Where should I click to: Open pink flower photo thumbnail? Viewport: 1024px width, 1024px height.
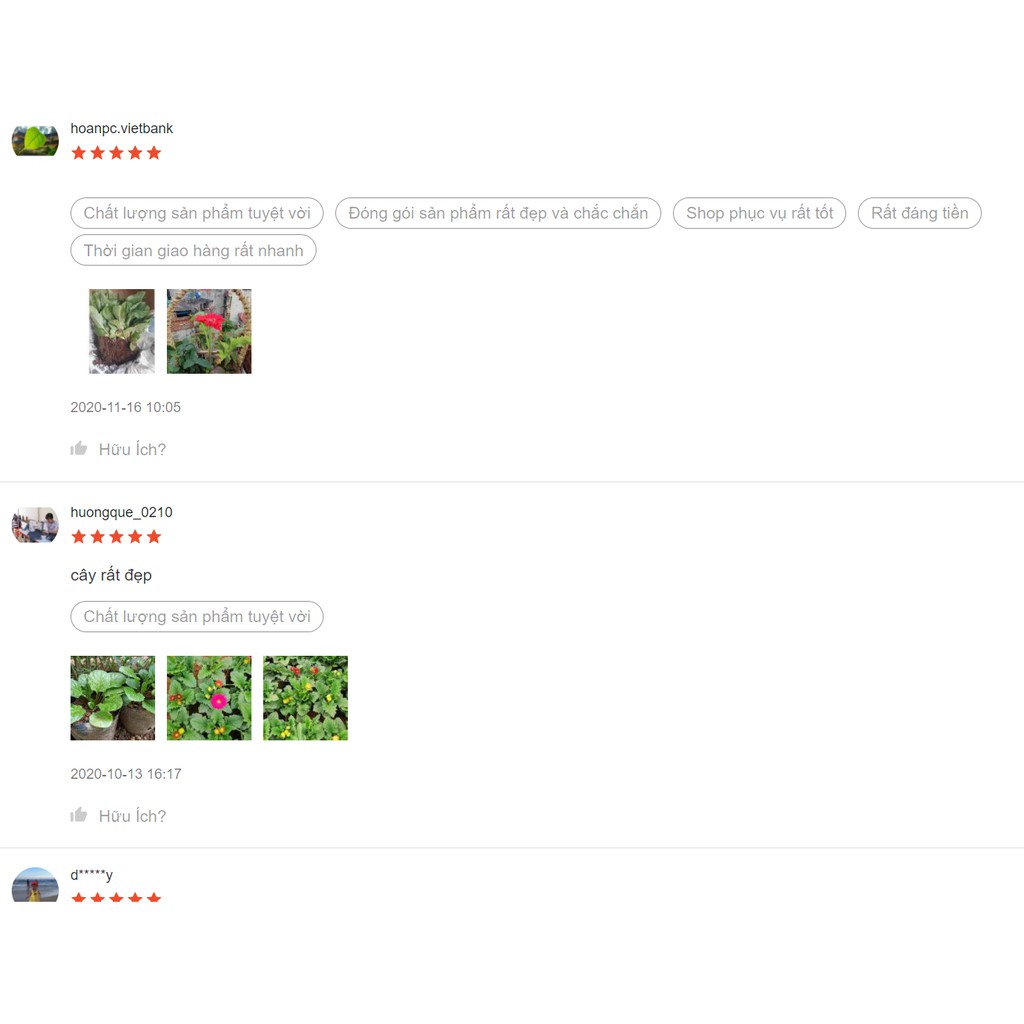[209, 697]
